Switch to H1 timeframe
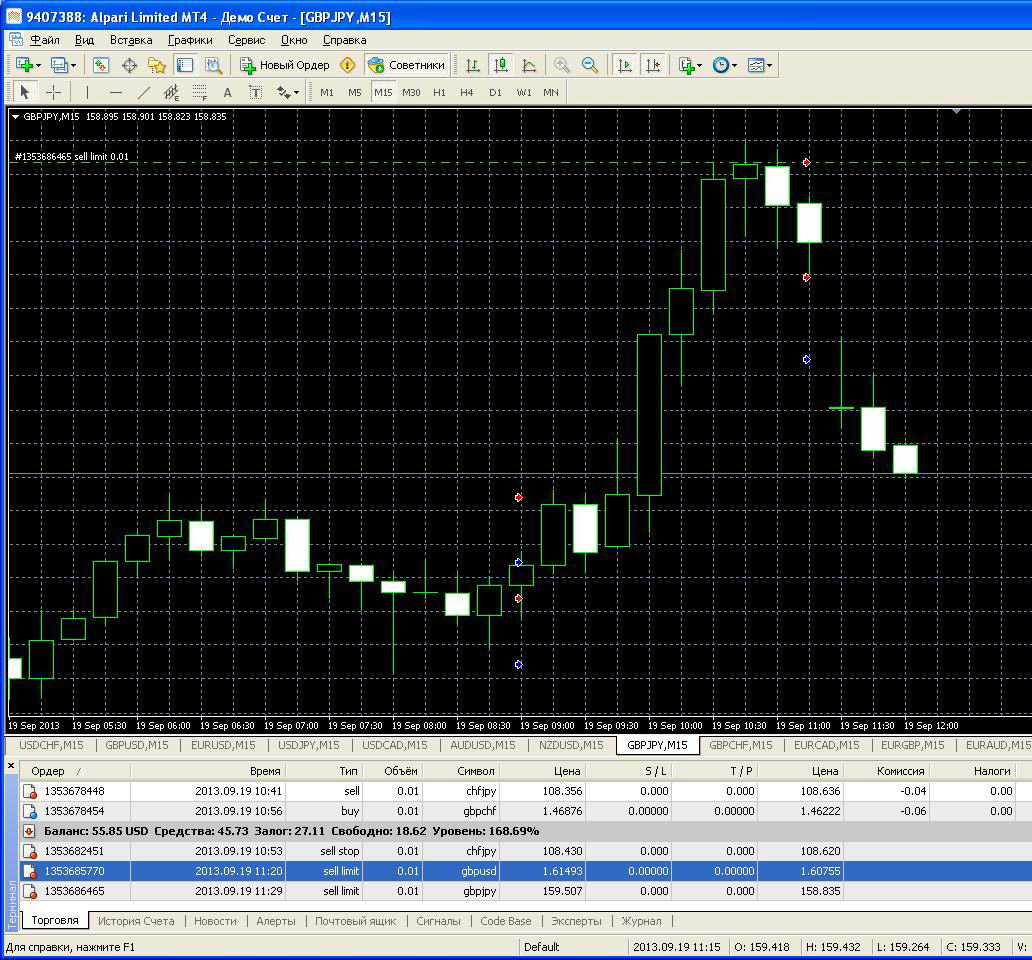Screen dimensions: 1032x960 440,93
